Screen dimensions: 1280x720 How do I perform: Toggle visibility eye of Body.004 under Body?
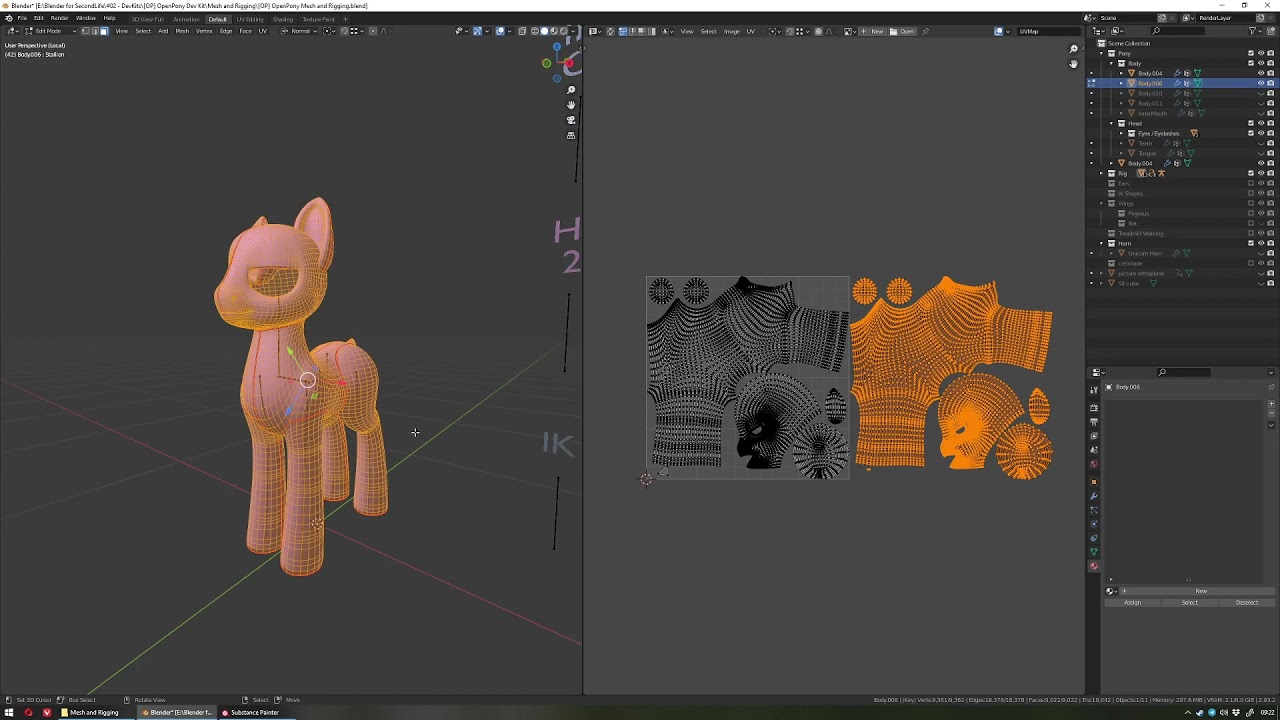click(x=1261, y=73)
